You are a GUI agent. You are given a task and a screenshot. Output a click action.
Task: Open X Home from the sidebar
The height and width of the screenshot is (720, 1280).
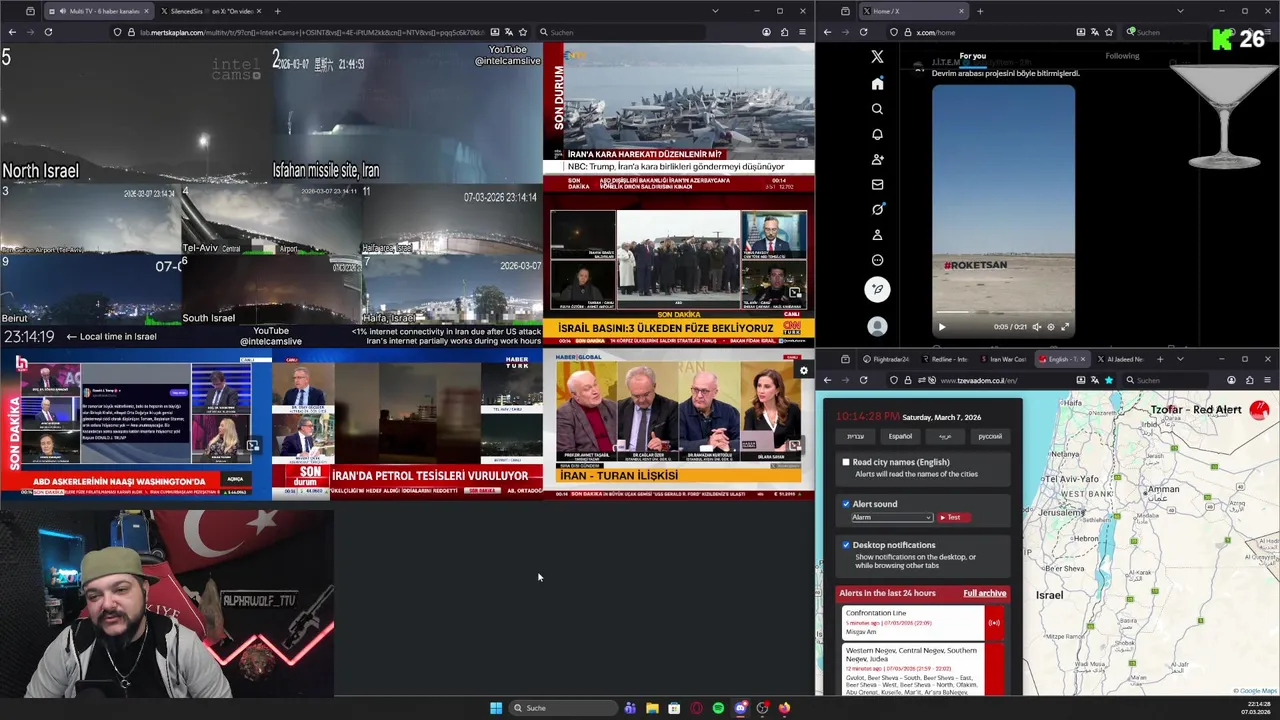tap(877, 84)
